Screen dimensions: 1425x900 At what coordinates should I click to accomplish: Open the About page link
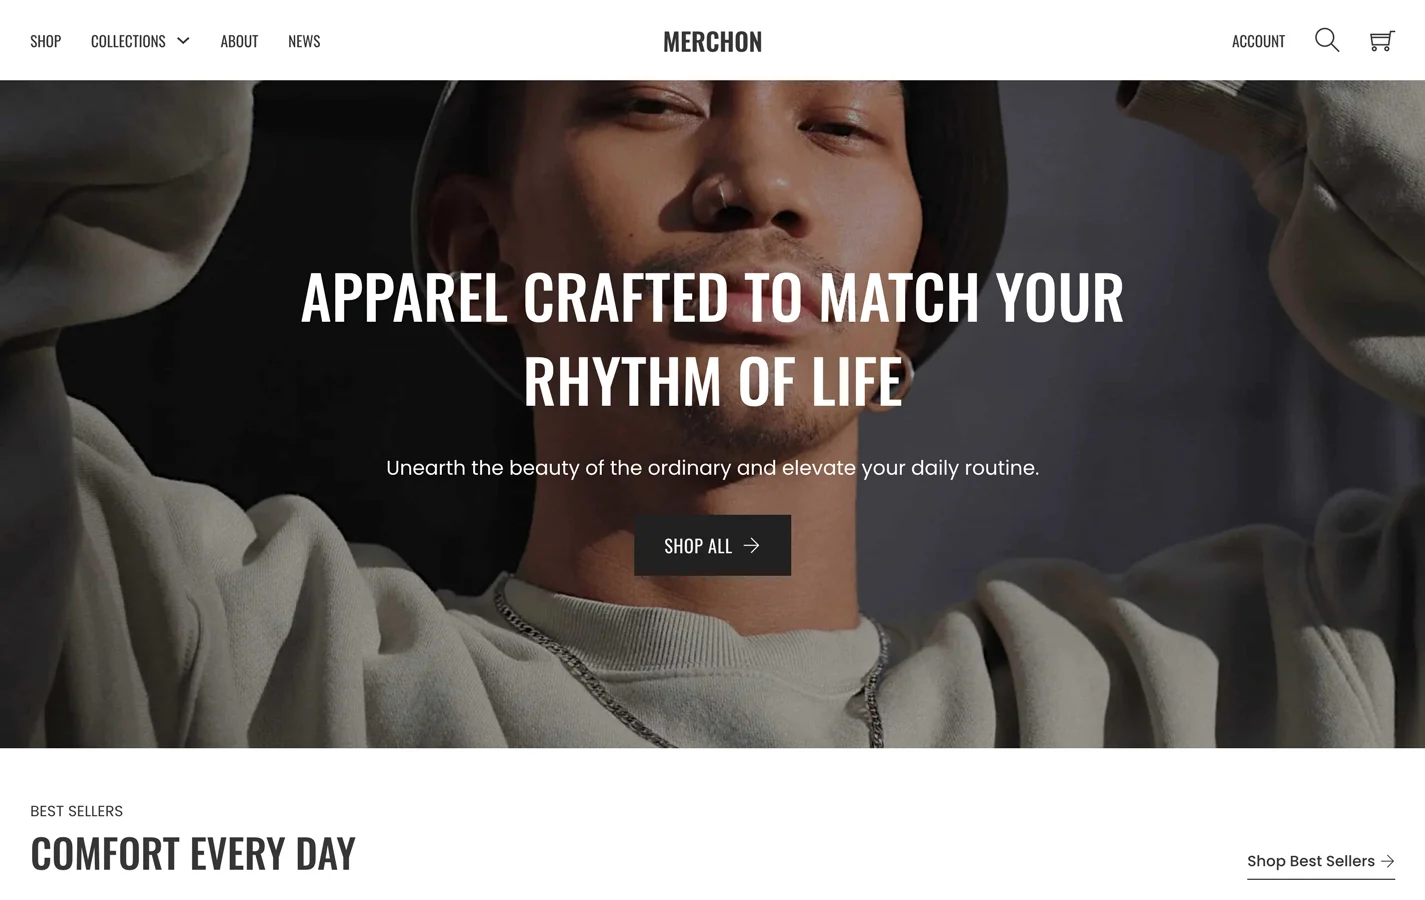coord(239,41)
